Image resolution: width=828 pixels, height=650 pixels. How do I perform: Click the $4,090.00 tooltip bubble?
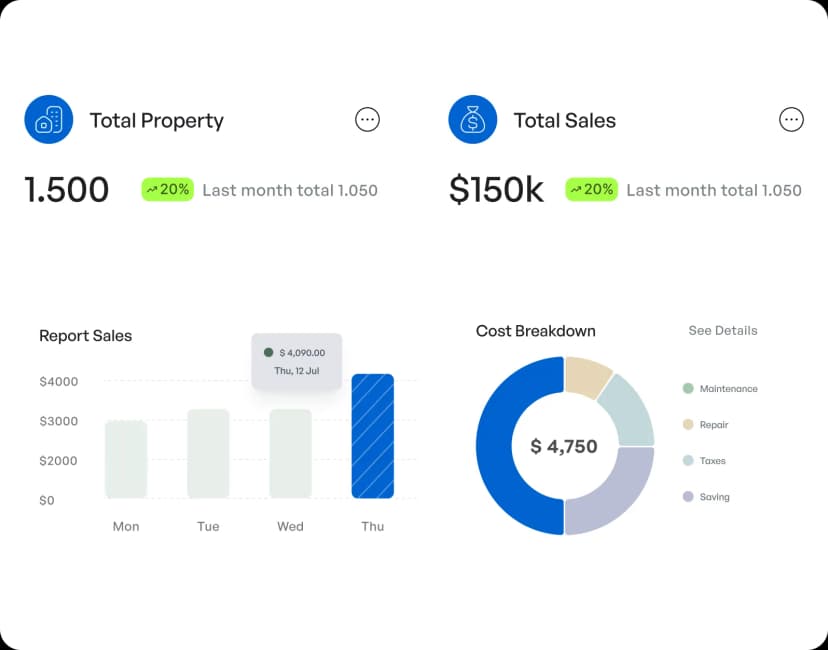pyautogui.click(x=296, y=361)
